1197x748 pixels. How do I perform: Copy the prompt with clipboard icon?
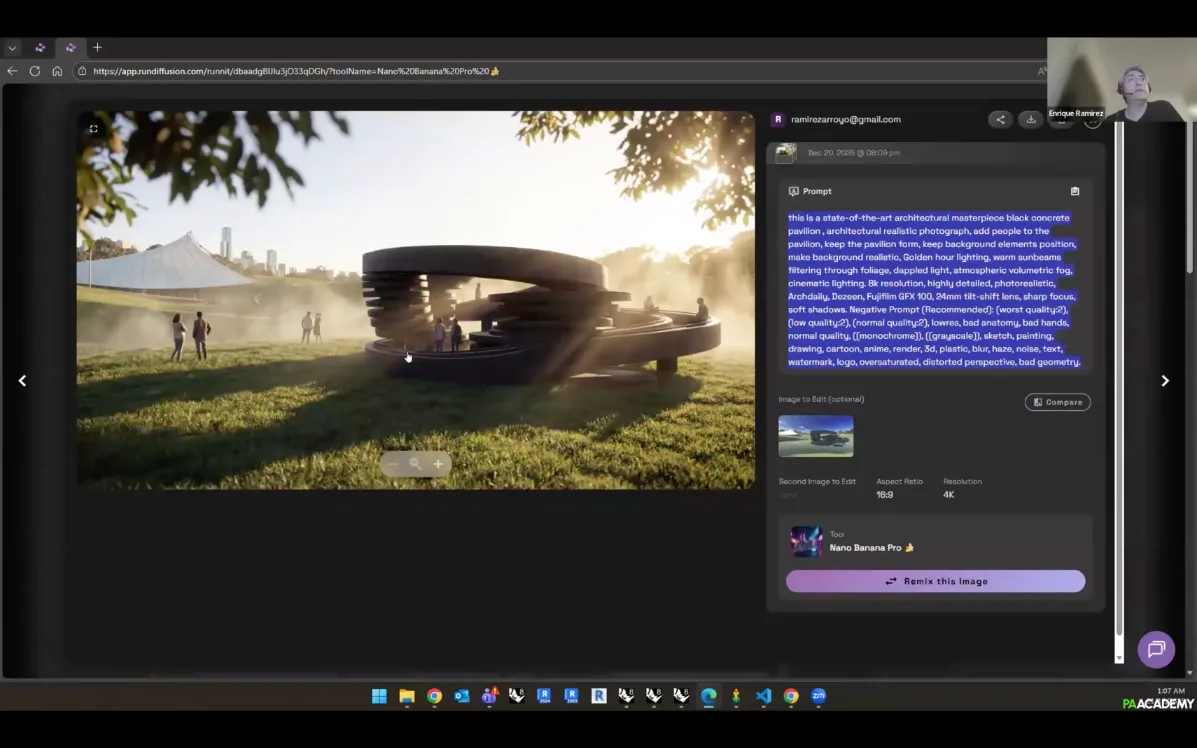(x=1075, y=191)
